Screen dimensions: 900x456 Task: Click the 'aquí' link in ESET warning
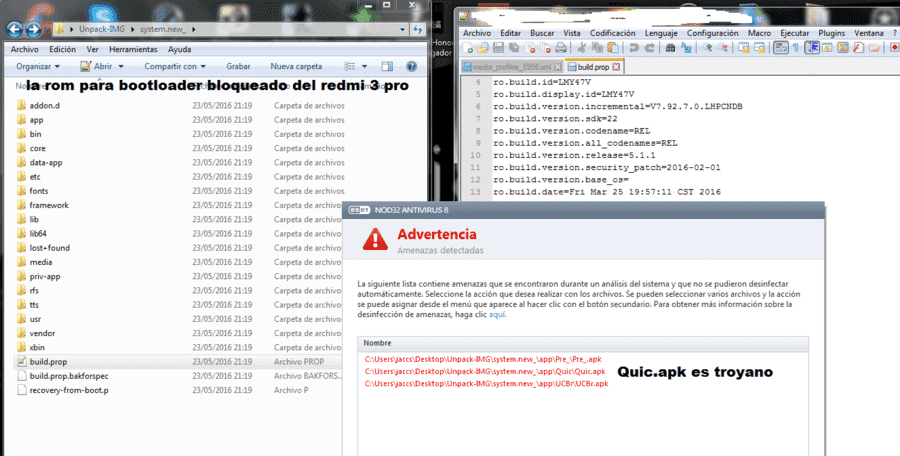[497, 315]
